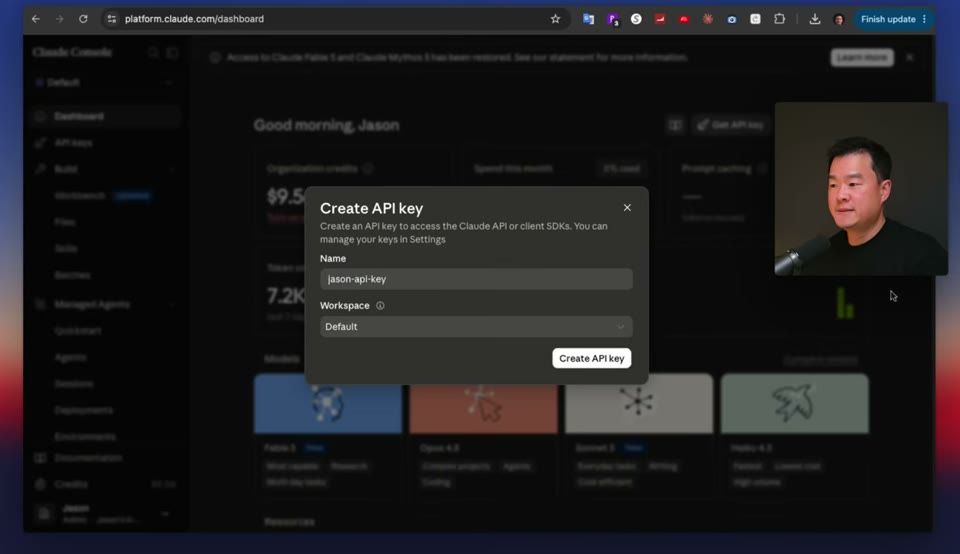Screen dimensions: 960x554
Task: Open the blue camera extension icon
Action: click(x=732, y=19)
